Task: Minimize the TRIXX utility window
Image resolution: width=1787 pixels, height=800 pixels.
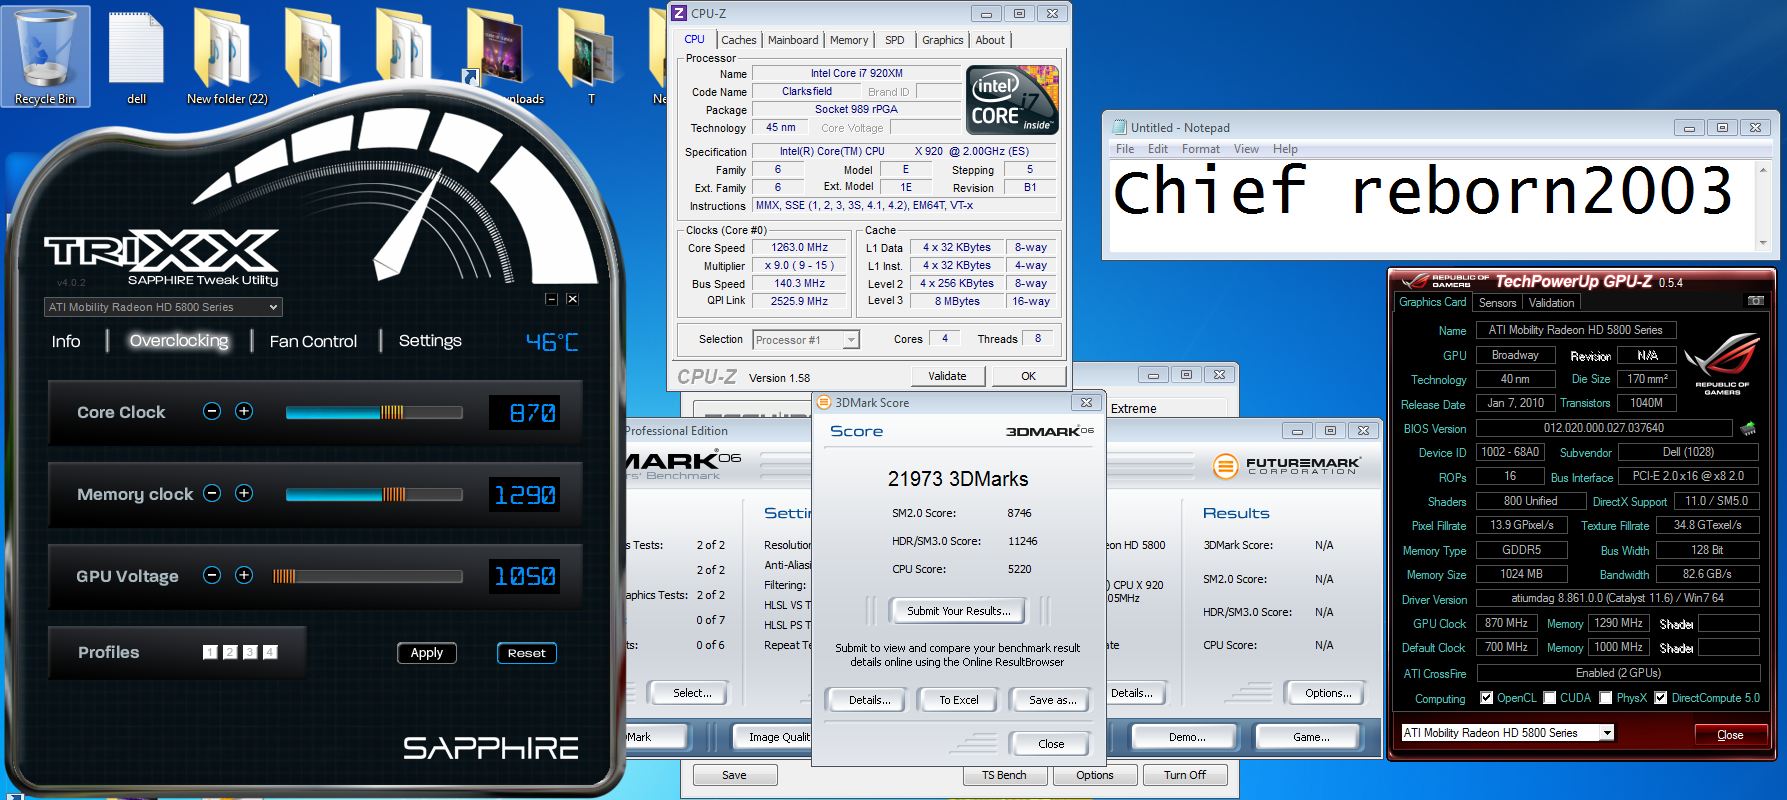Action: point(551,299)
